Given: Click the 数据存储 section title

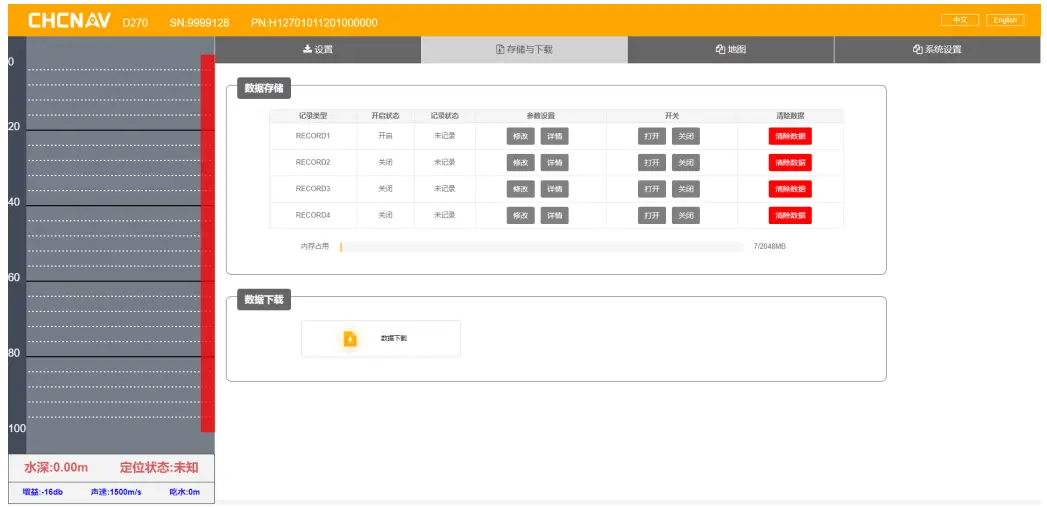Looking at the screenshot, I should click(264, 88).
